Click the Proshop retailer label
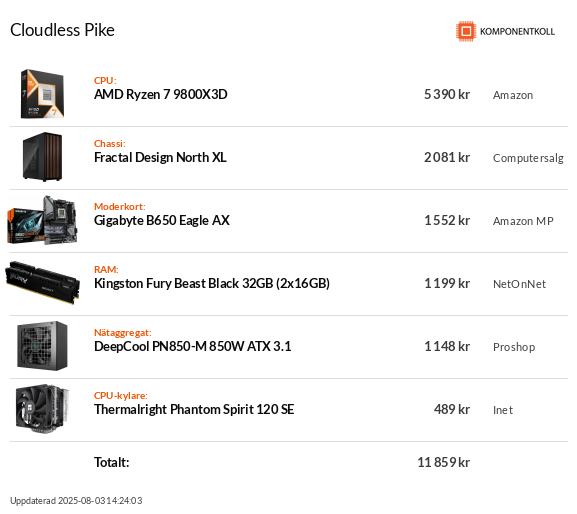577x514 pixels. click(514, 347)
